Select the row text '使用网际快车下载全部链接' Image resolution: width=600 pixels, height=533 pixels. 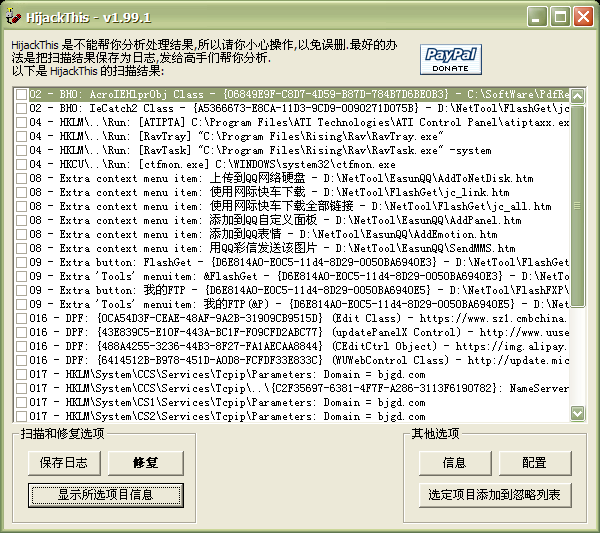281,206
